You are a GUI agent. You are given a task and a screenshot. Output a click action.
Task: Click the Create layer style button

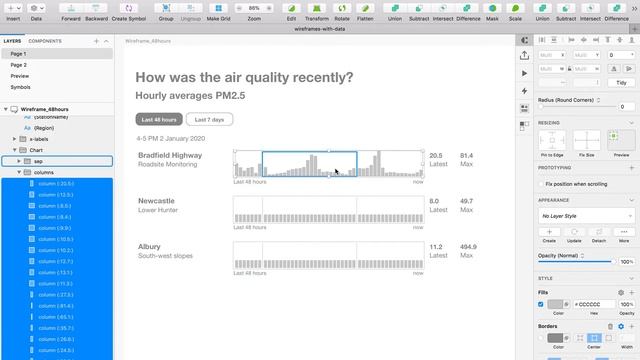tap(549, 232)
